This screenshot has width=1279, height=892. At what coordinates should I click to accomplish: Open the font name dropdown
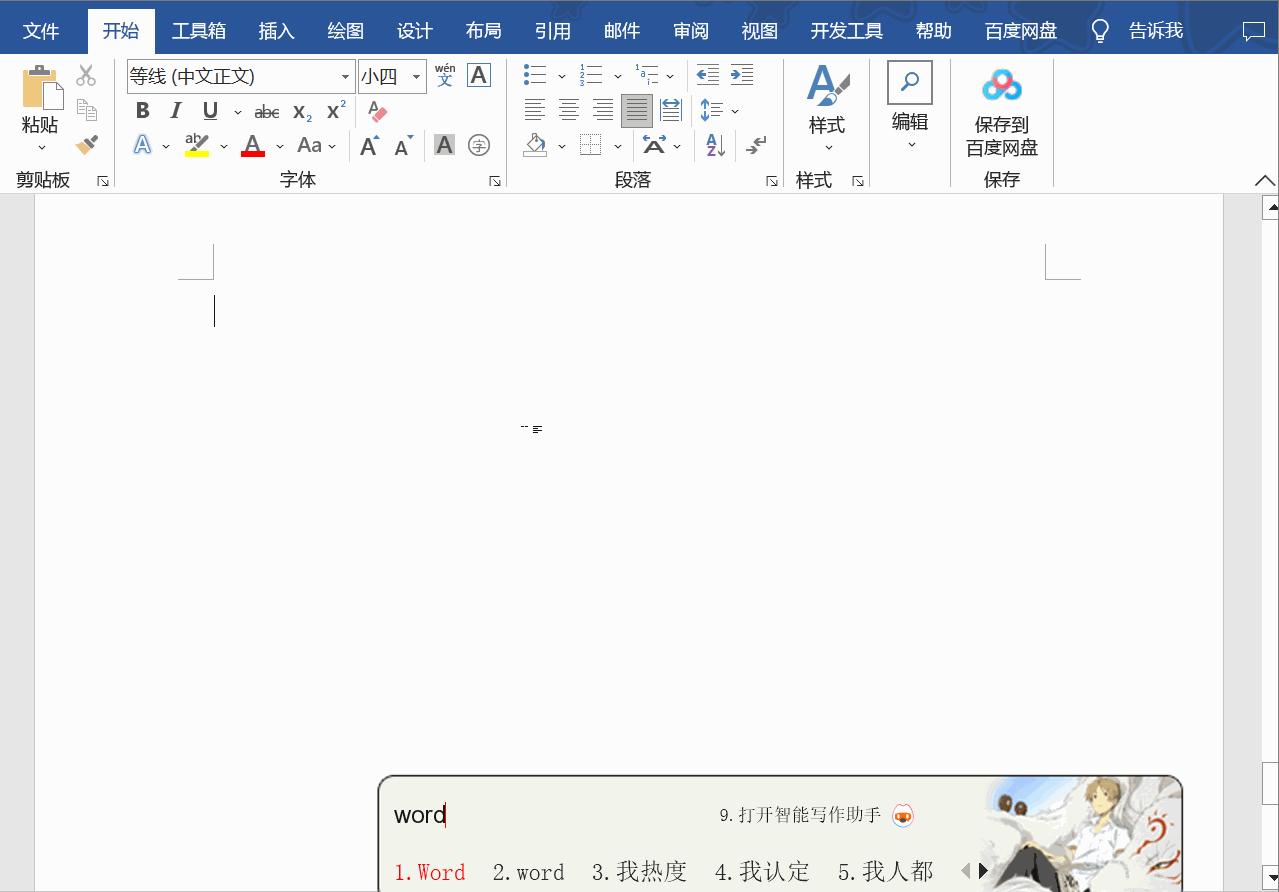pyautogui.click(x=344, y=76)
